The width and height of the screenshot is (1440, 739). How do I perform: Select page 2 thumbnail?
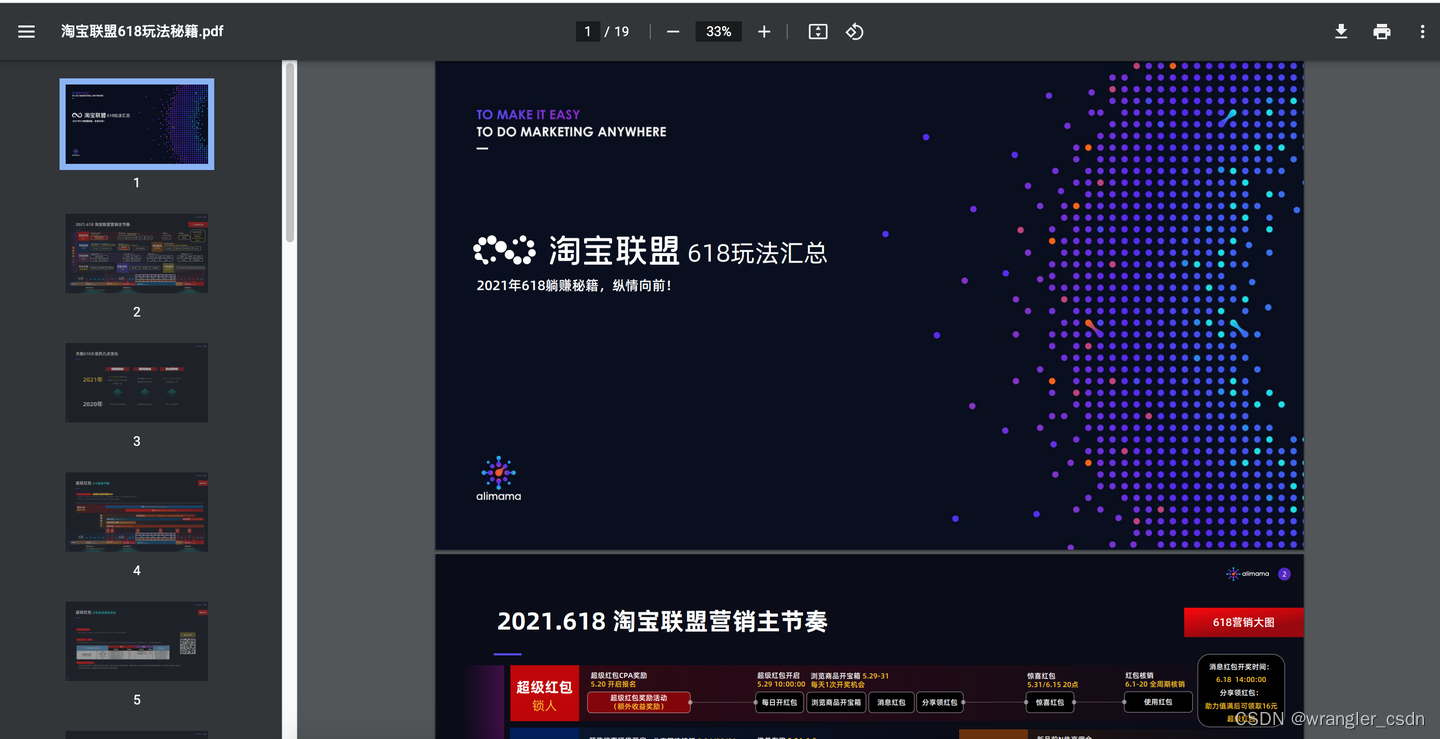pyautogui.click(x=137, y=253)
